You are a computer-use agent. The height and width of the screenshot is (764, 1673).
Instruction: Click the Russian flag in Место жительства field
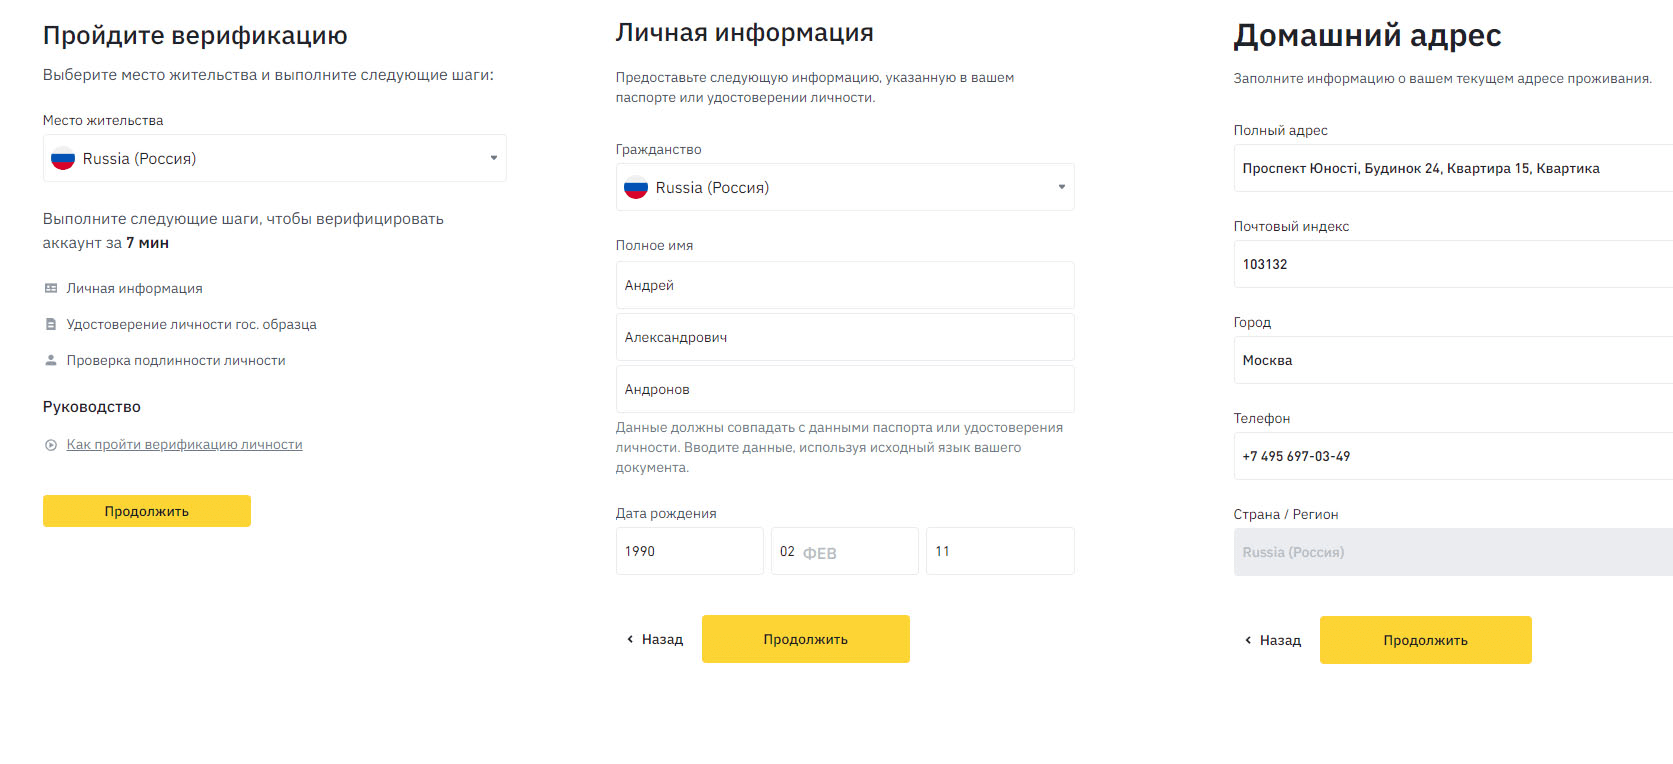[x=62, y=158]
